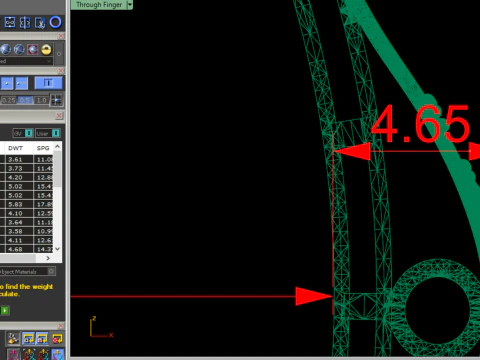Toggle the User switch

click(x=48, y=133)
